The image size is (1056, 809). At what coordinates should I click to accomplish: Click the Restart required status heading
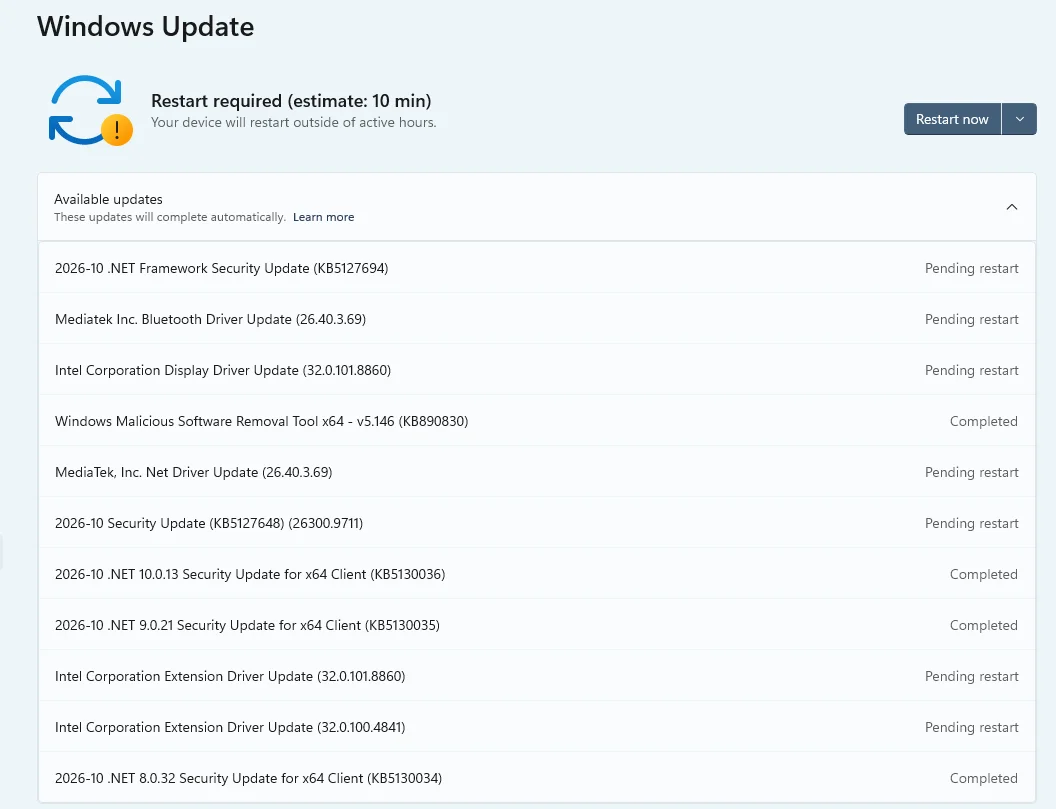coord(291,101)
